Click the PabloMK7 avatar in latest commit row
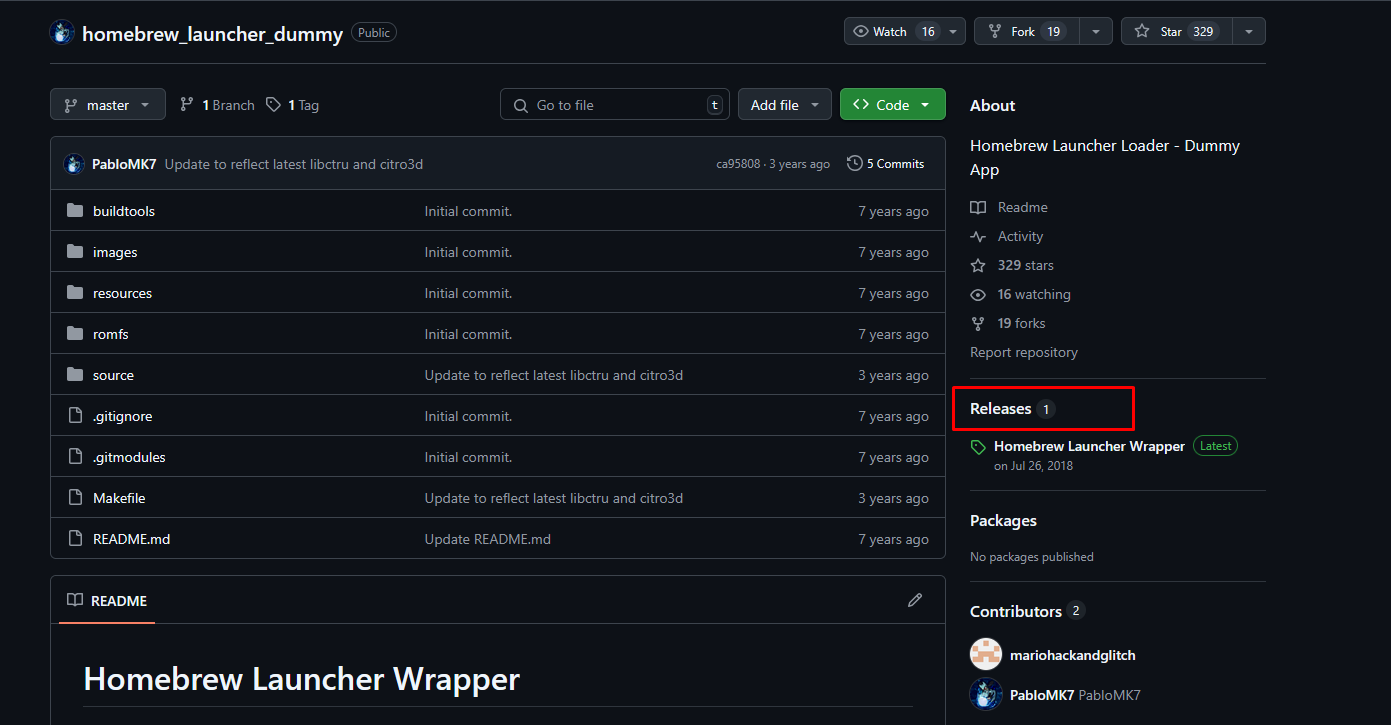The image size is (1391, 725). (x=74, y=164)
